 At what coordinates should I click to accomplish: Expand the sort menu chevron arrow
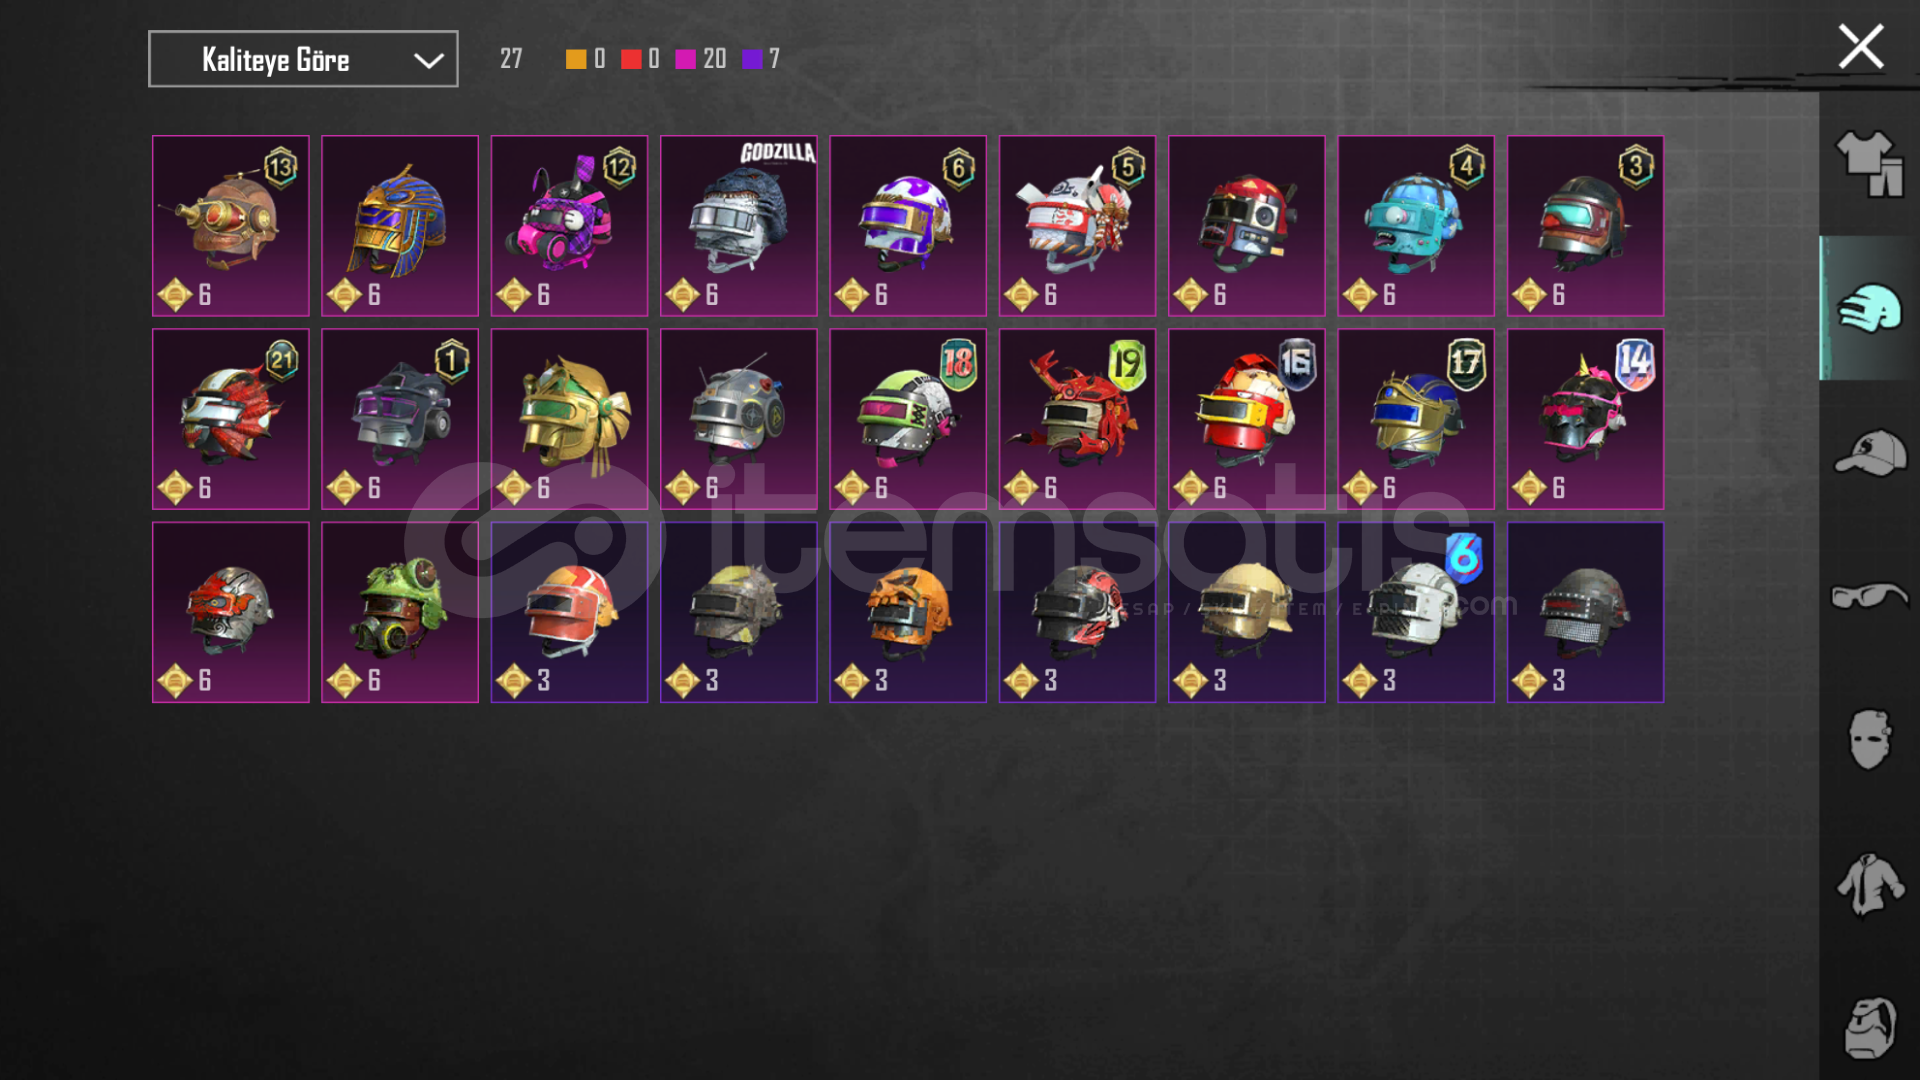tap(428, 61)
